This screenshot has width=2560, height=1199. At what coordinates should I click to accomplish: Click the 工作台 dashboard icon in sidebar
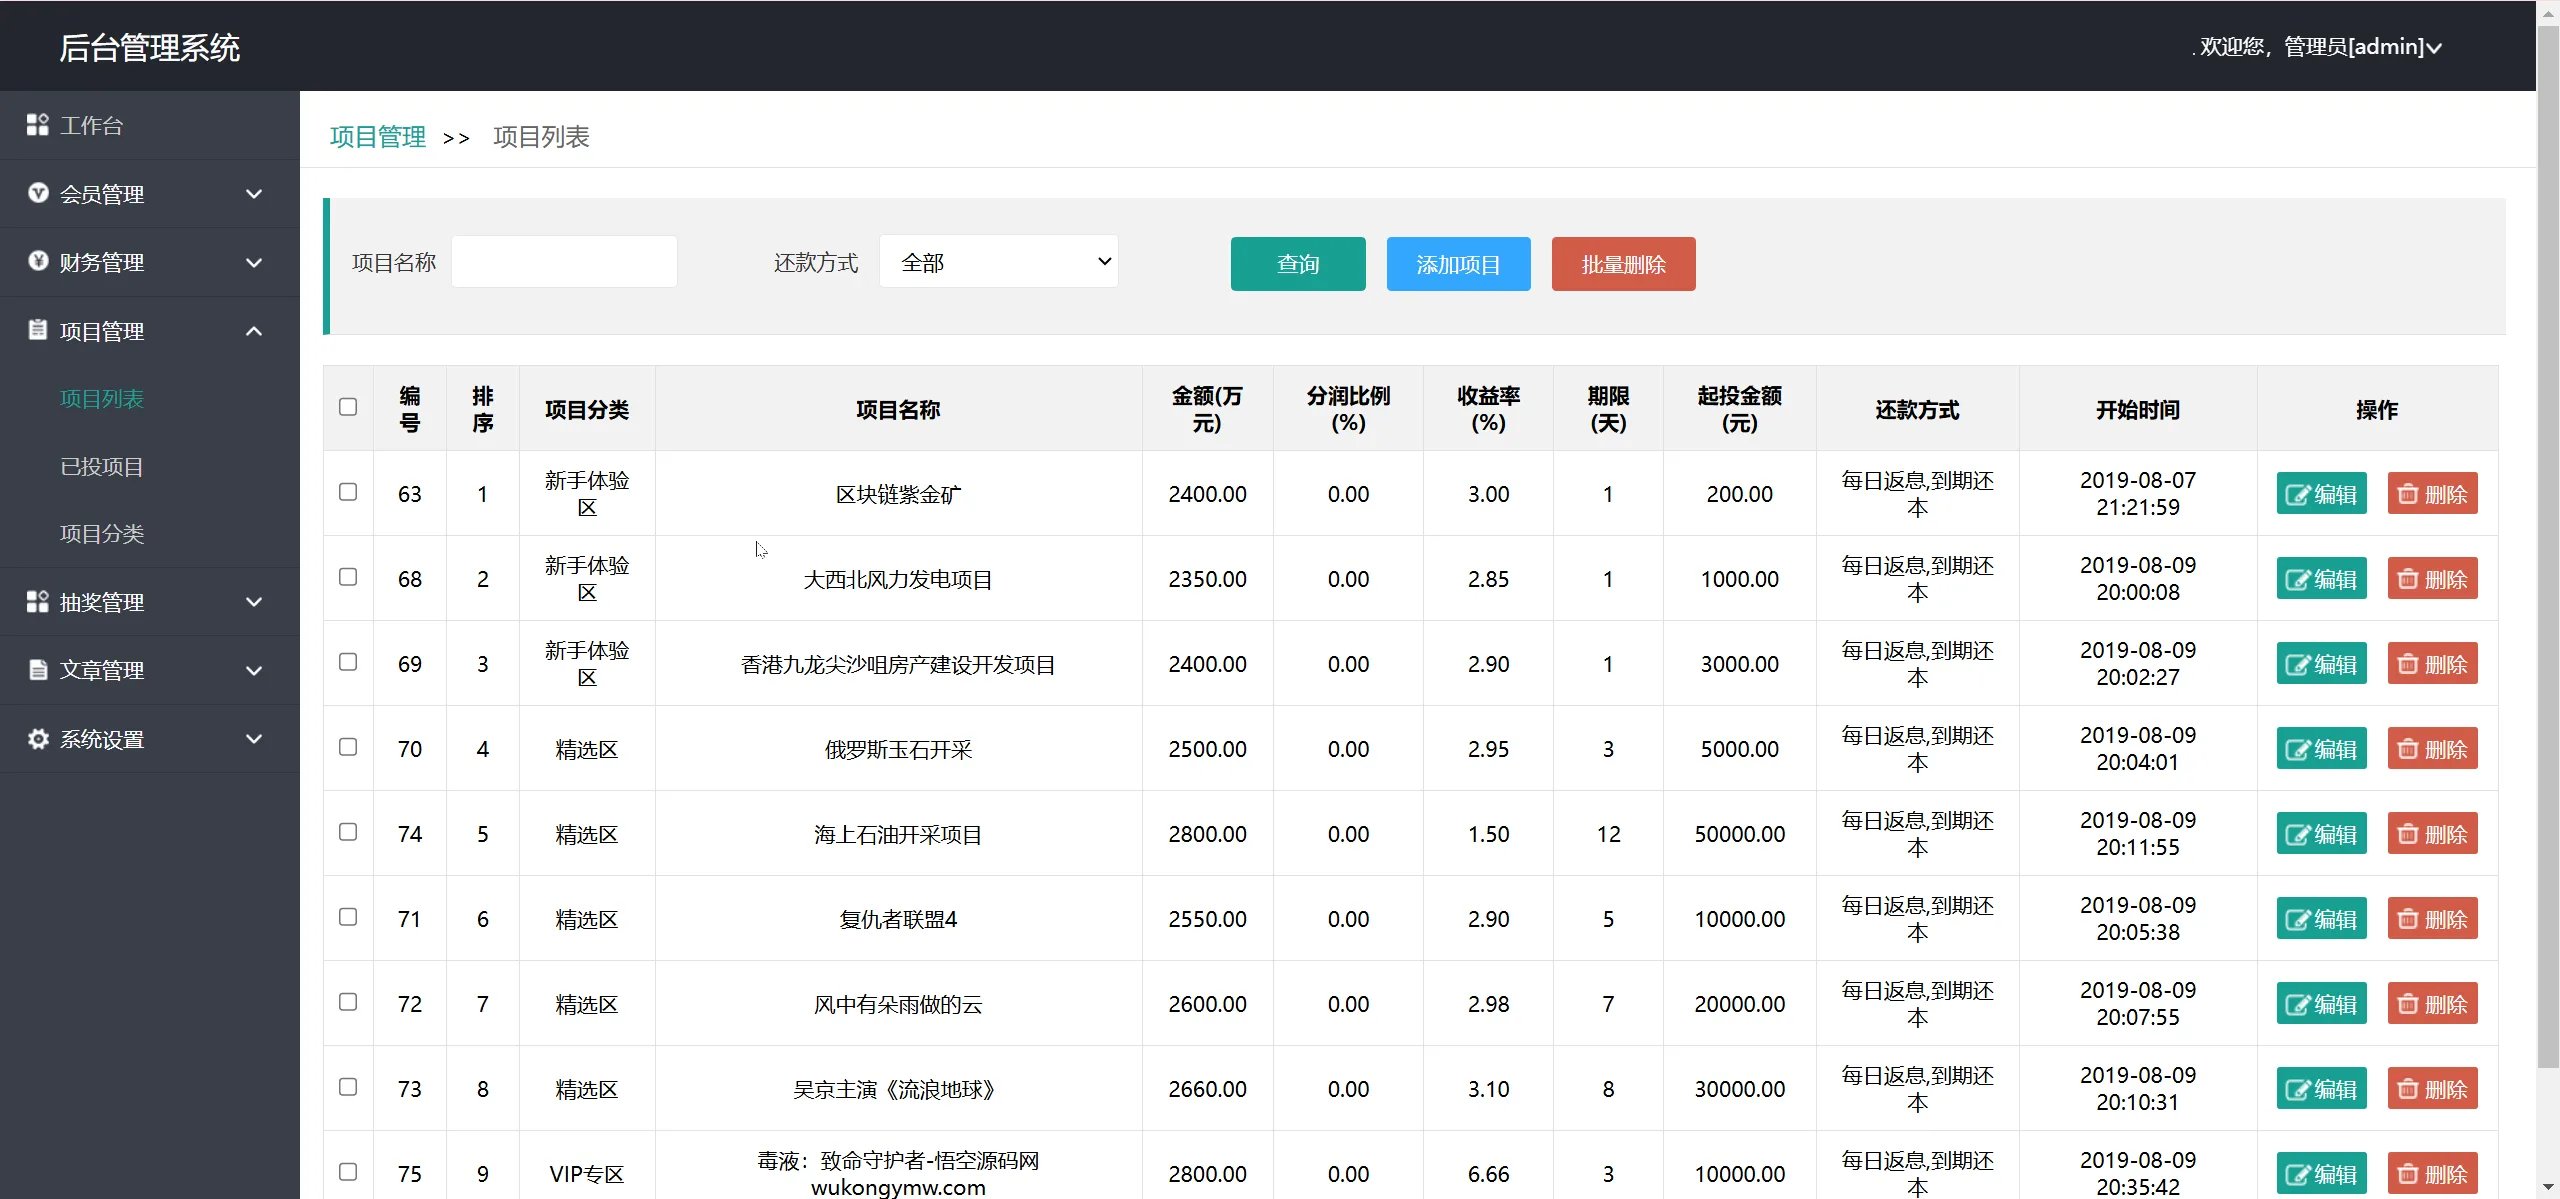pos(37,125)
